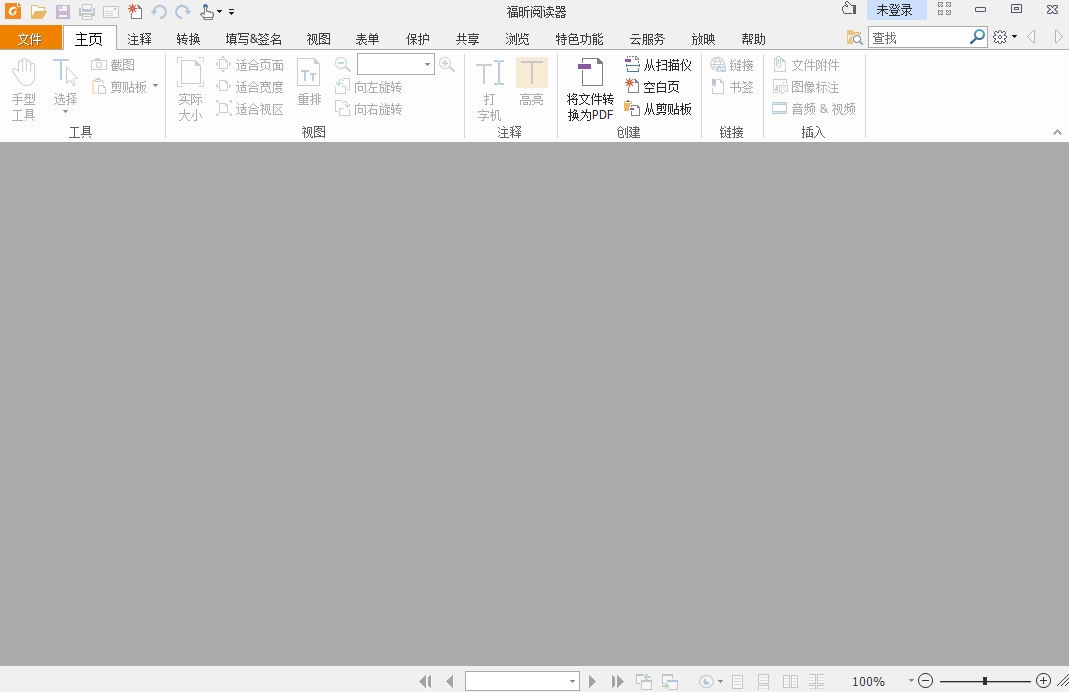Activate the 截图 (Snapshot) tool
Viewport: 1069px width, 692px height.
(x=117, y=63)
